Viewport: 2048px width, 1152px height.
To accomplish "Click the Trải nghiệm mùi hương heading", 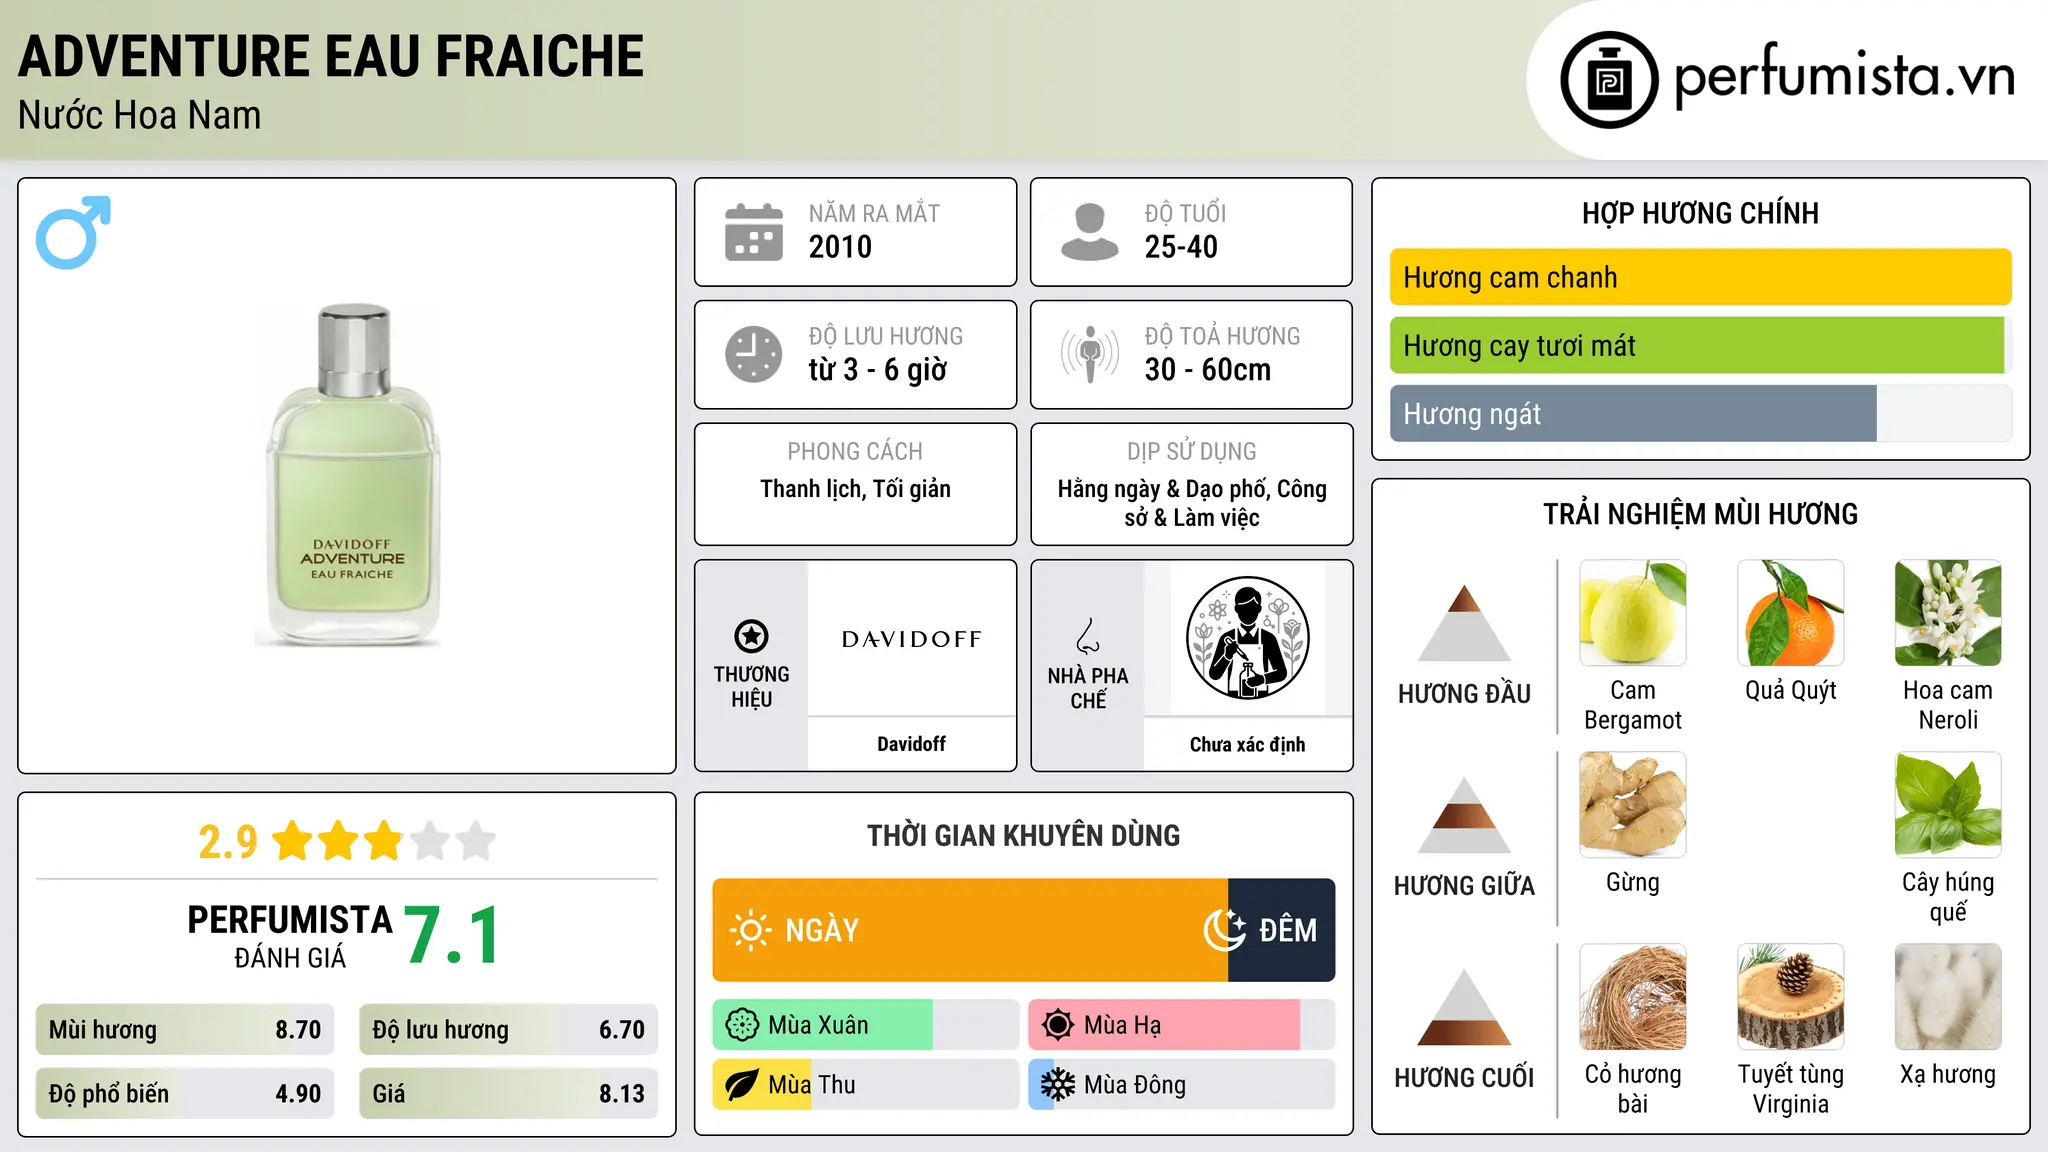I will click(x=1700, y=514).
